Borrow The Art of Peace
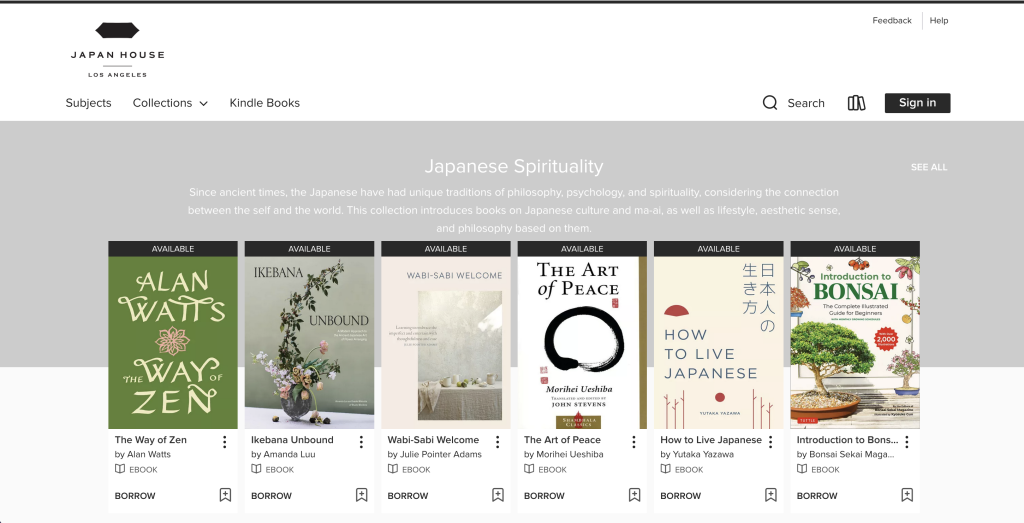The width and height of the screenshot is (1024, 523). click(x=544, y=496)
